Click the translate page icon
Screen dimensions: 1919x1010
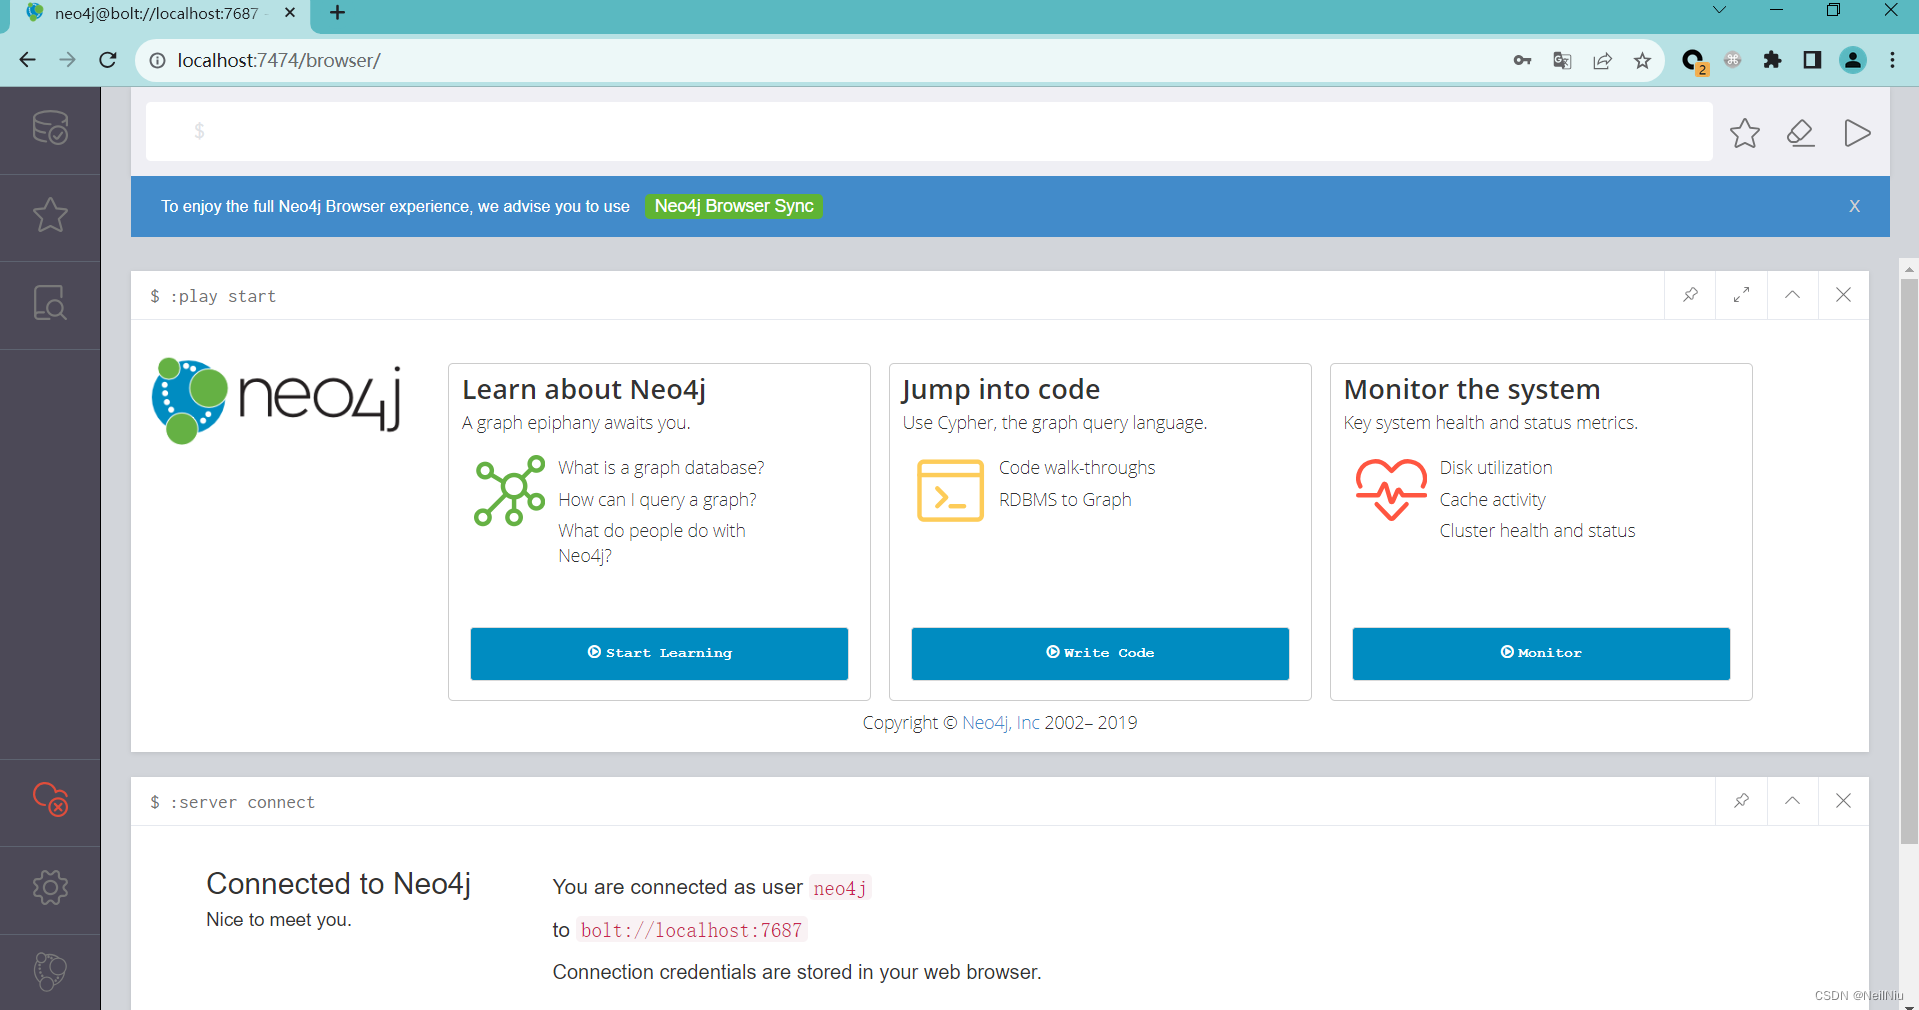(1562, 60)
